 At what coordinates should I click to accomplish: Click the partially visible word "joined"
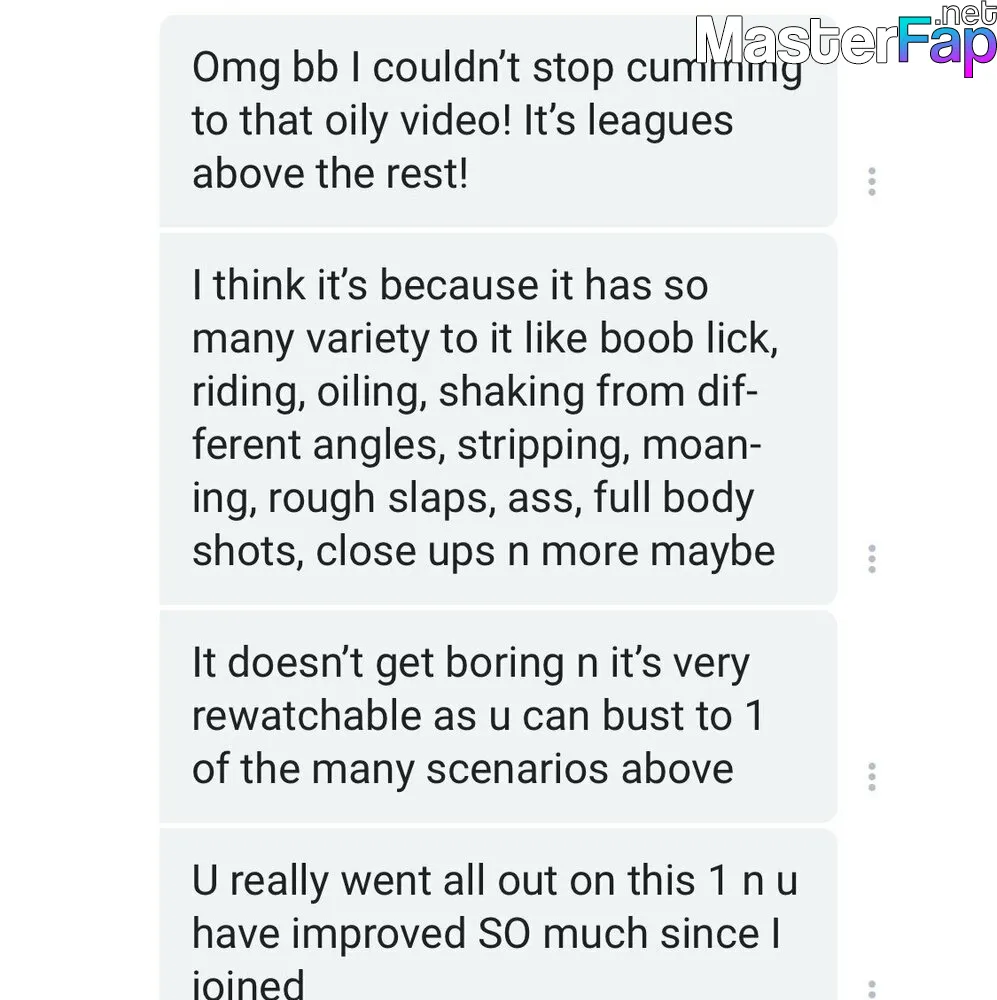click(248, 984)
